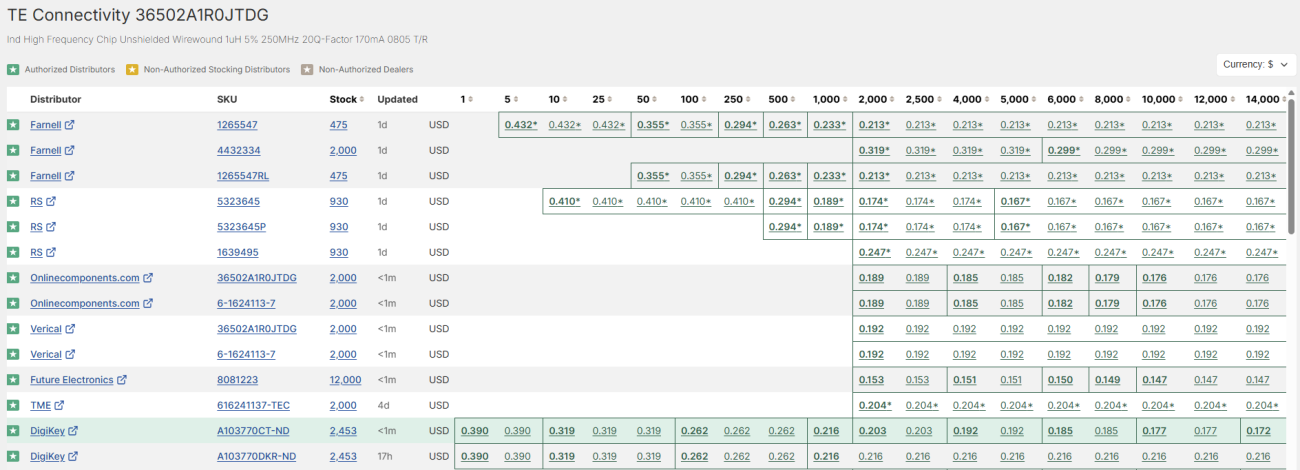1300x470 pixels.
Task: Click price 0.192 at quantity 2,000 for Verical 36502A1R0JTDG
Action: (x=871, y=329)
